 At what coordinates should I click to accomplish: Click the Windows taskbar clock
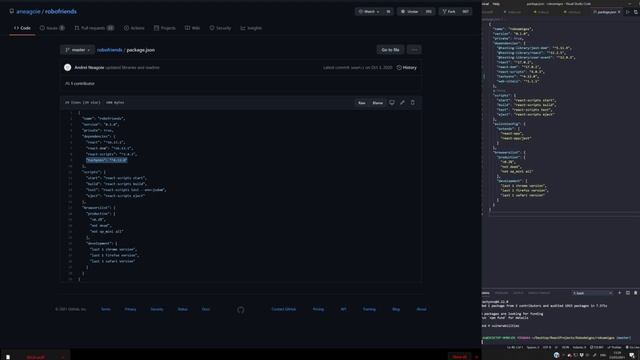[x=617, y=355]
